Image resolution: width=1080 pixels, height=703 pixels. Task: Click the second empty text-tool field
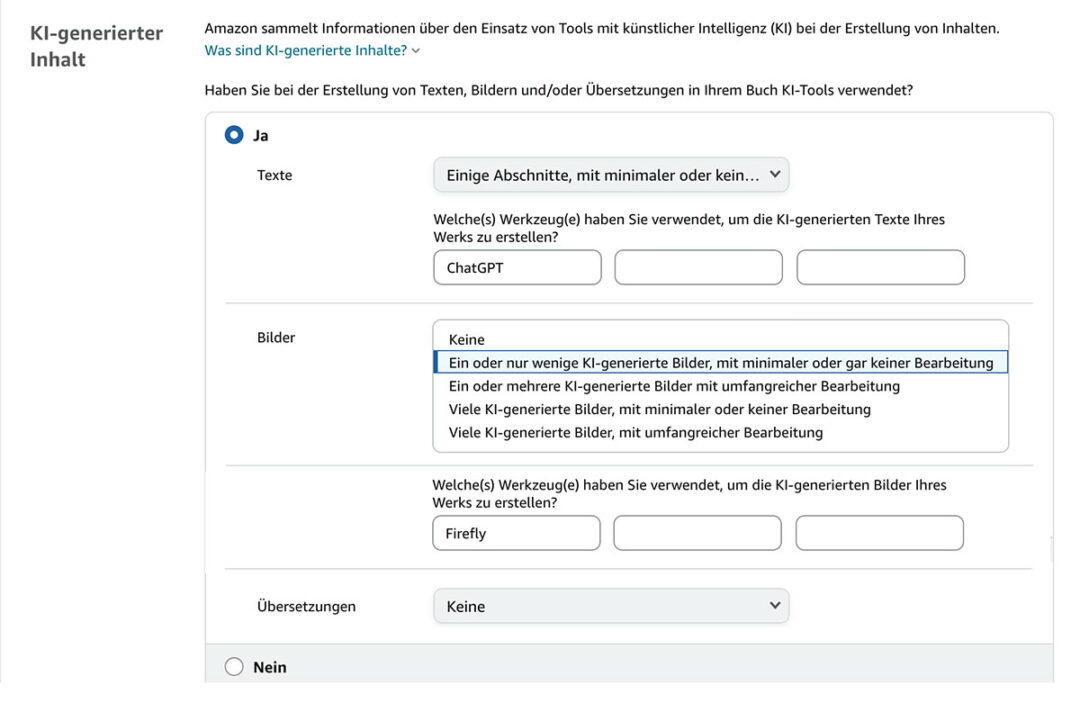tap(698, 267)
